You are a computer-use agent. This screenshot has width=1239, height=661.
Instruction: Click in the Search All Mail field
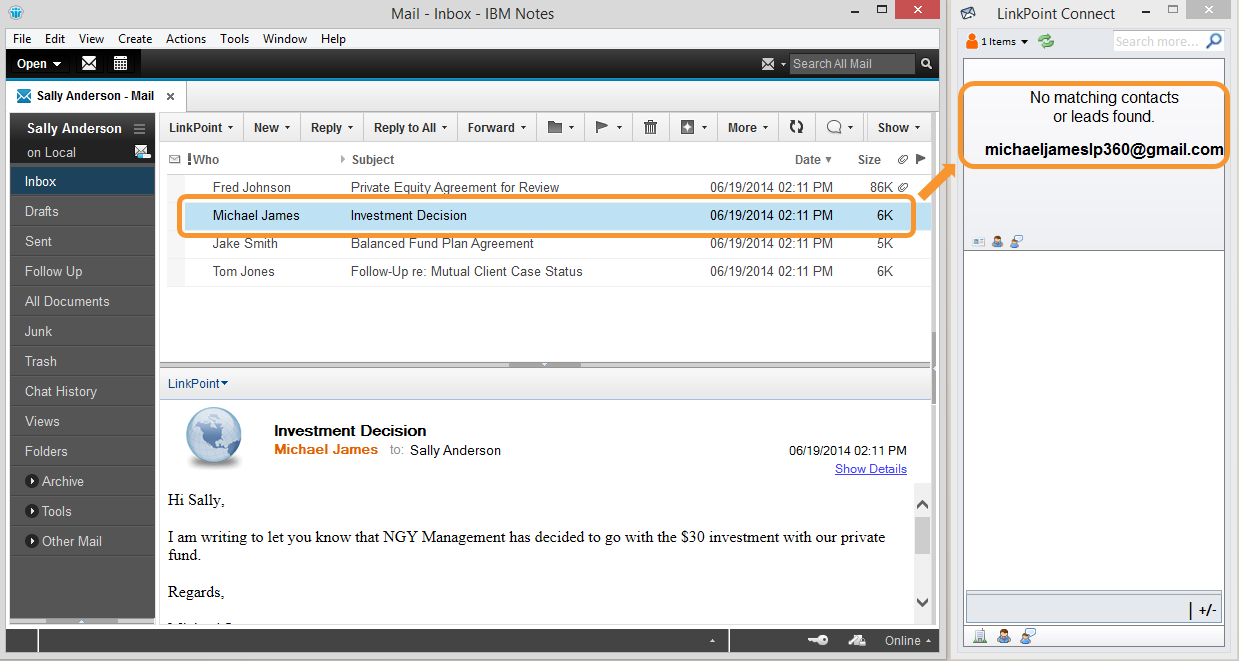[852, 64]
